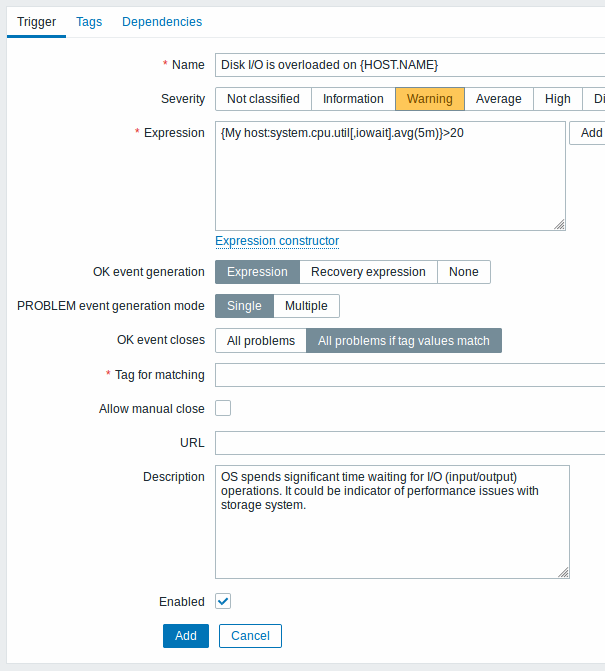Screen dimensions: 605x671
Task: Focus the URL input field
Action: coord(410,443)
